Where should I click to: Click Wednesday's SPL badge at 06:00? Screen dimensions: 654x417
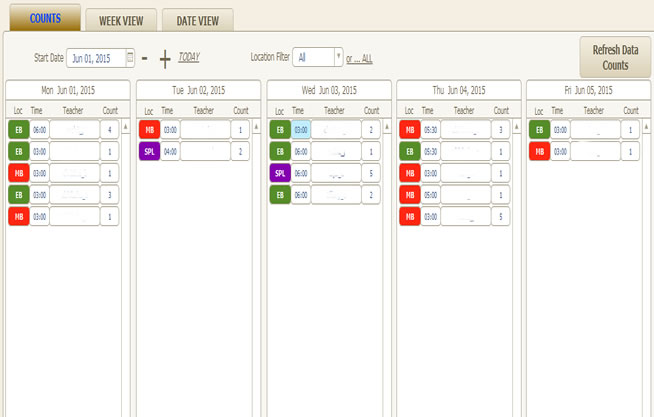(x=280, y=173)
